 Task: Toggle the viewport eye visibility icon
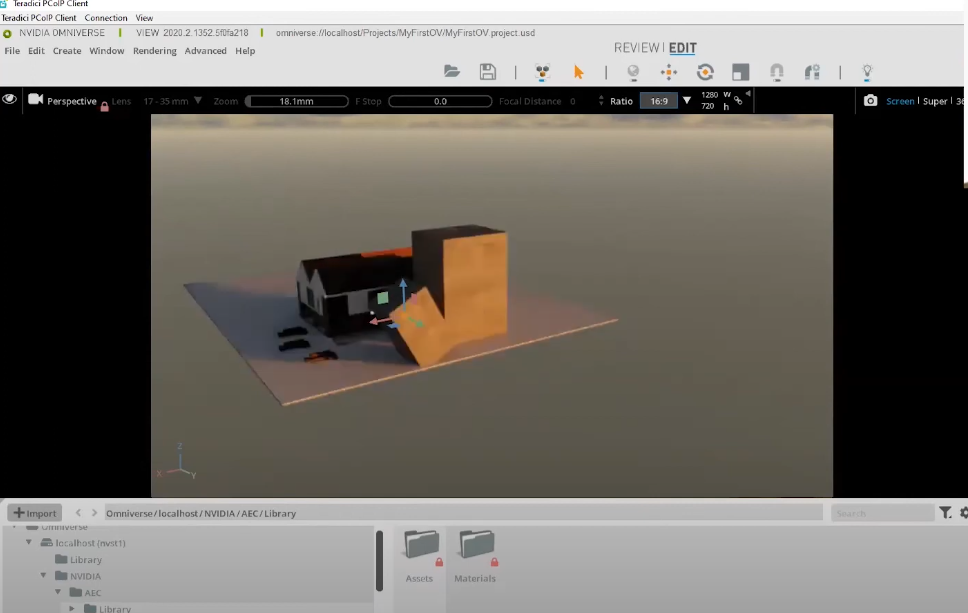pyautogui.click(x=9, y=99)
